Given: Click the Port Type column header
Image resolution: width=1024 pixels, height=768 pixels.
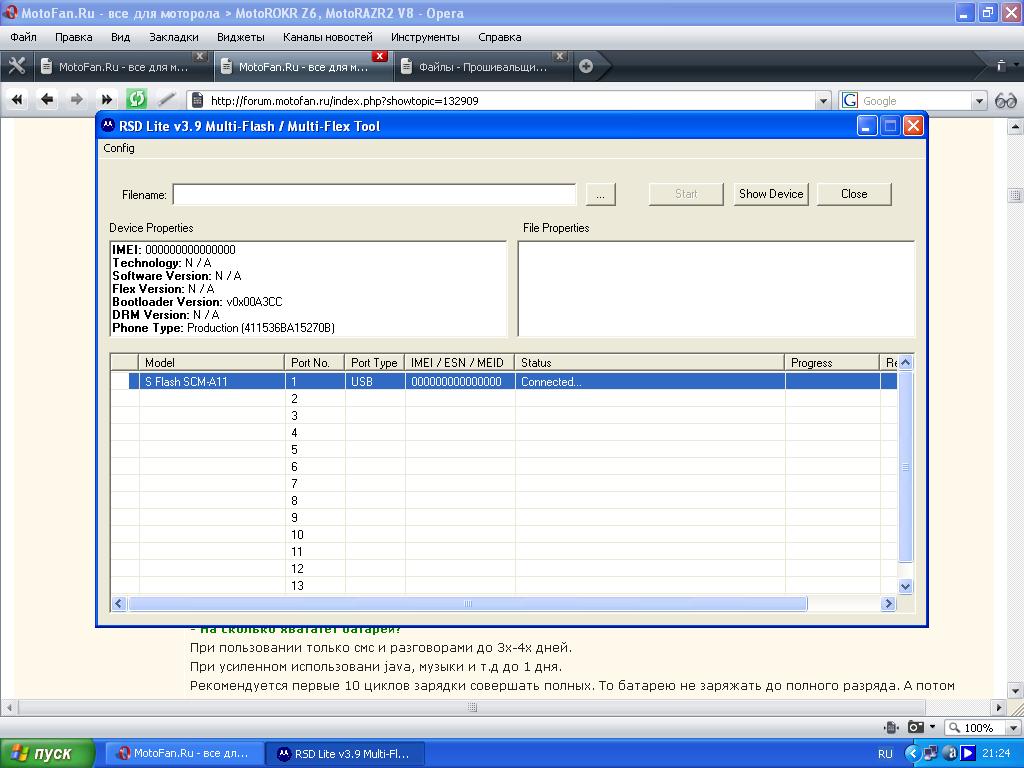Looking at the screenshot, I should click(x=375, y=362).
